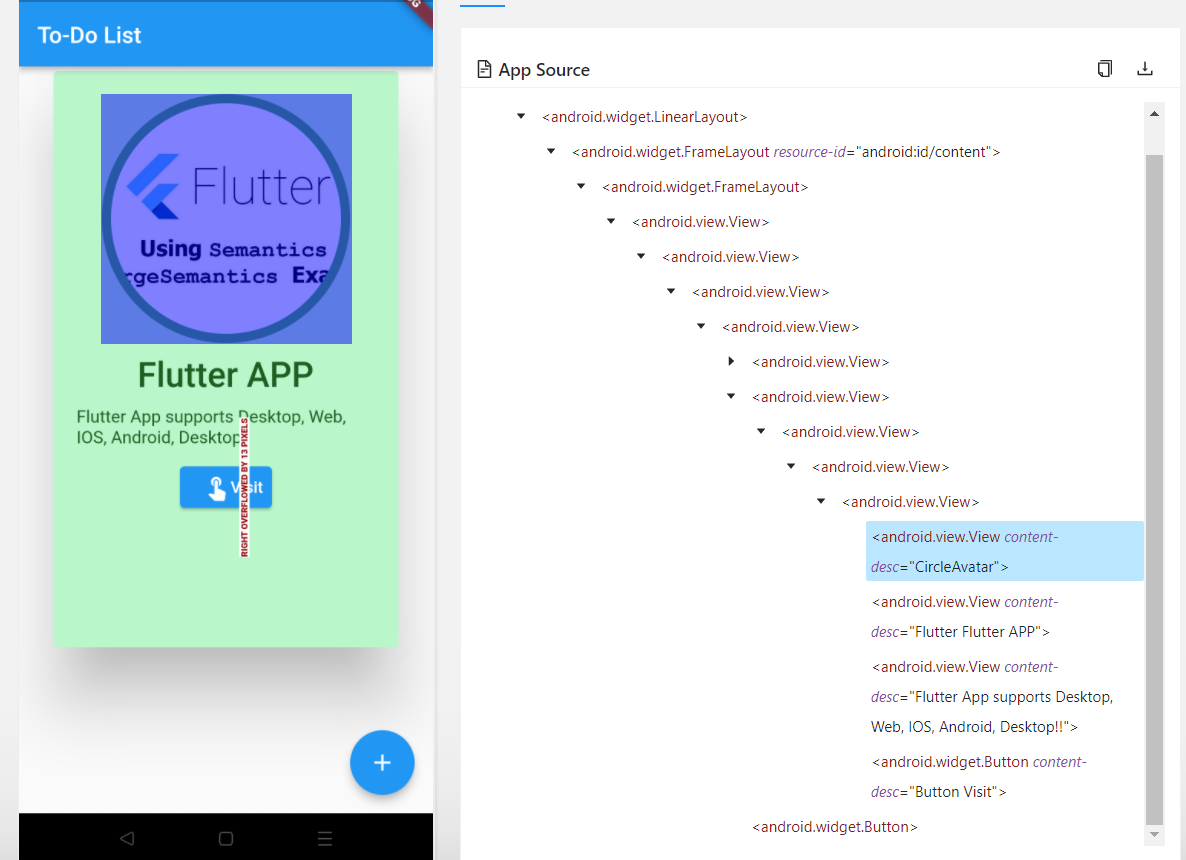The image size is (1186, 860).
Task: Collapse the second android.widget.FrameLayout node
Action: pyautogui.click(x=581, y=186)
